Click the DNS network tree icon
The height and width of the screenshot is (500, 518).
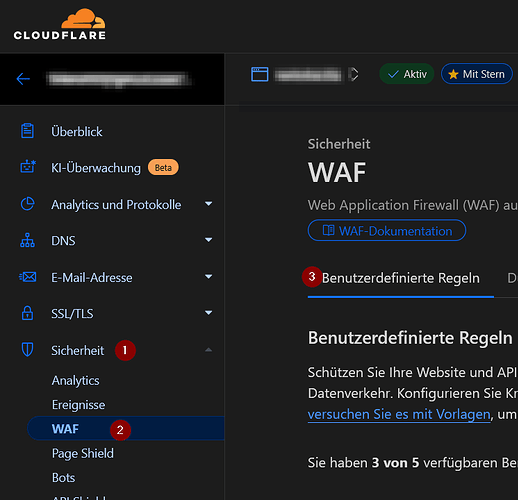tap(27, 240)
